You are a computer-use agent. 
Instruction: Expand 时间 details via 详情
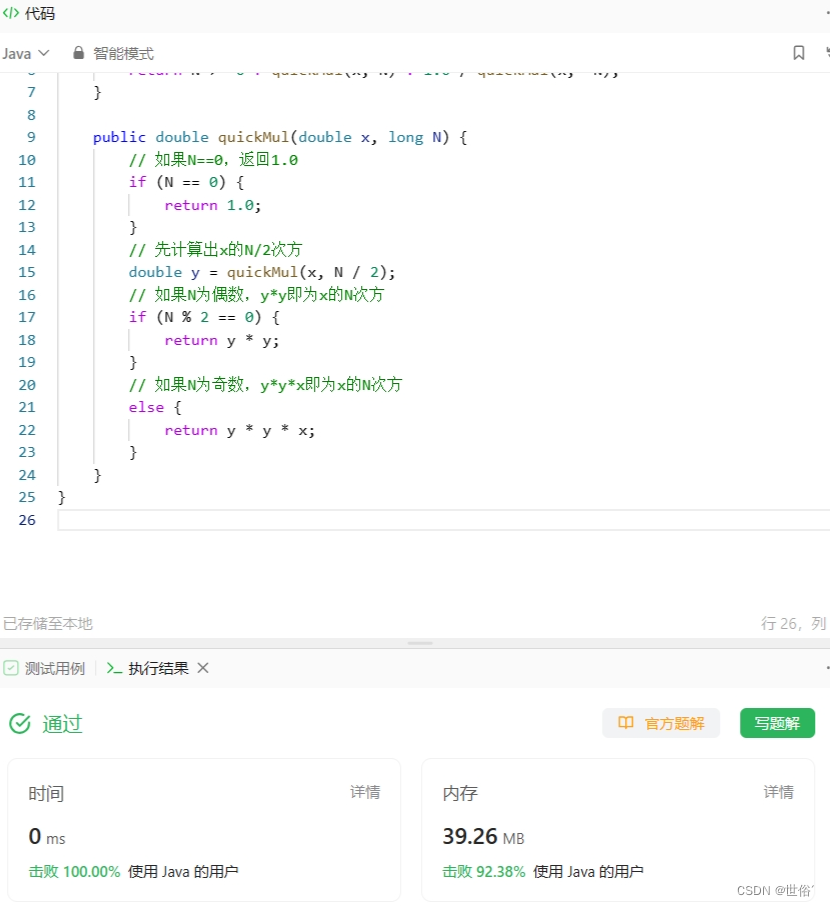[366, 792]
